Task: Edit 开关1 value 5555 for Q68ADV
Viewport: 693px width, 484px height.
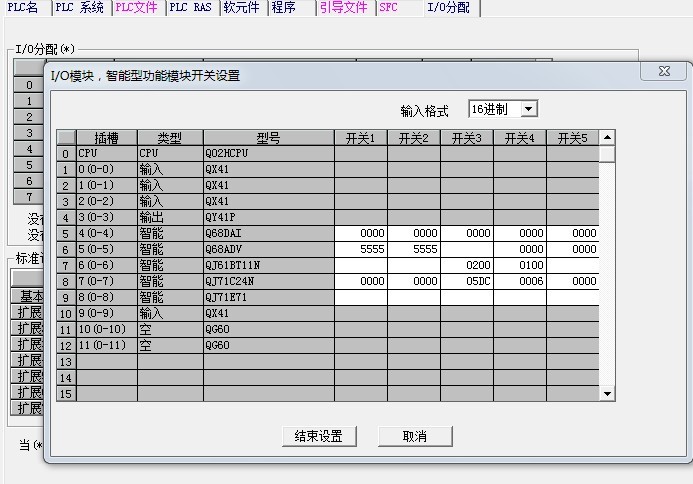Action: click(360, 249)
